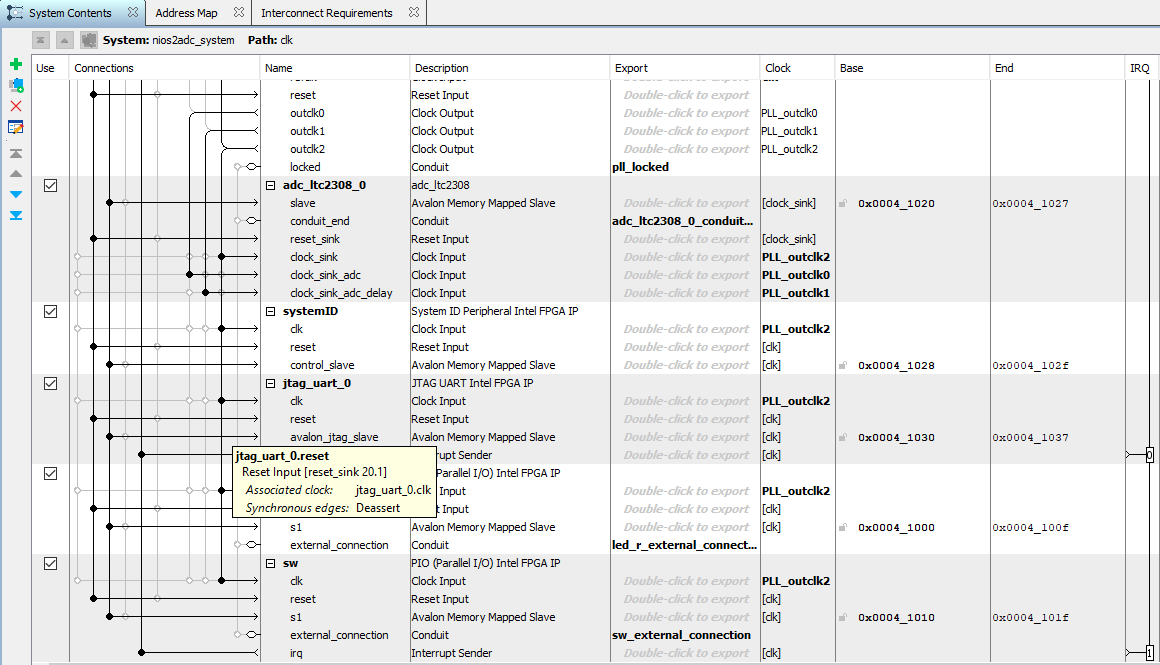Close the Address Map tab using its X
The width and height of the screenshot is (1160, 665).
coord(238,12)
